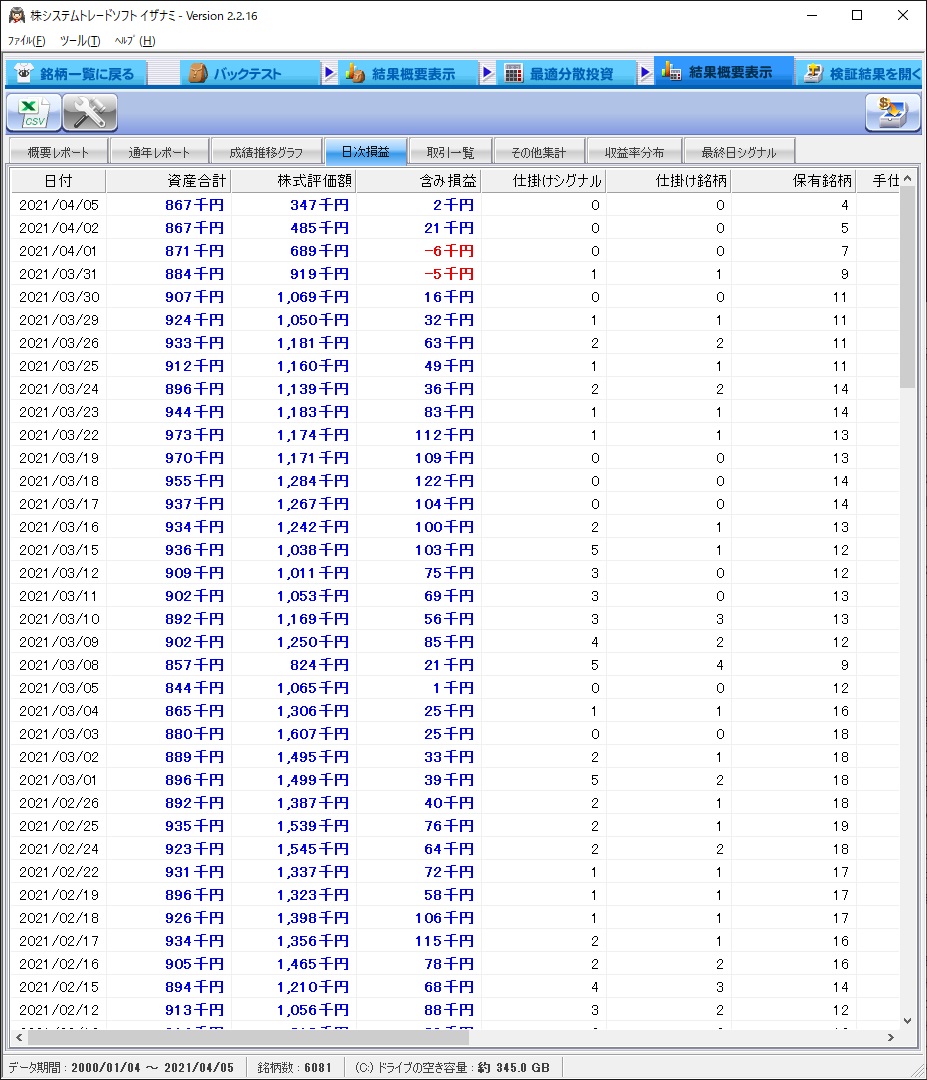927x1080 pixels.
Task: Open the 取引一覧 tab
Action: (450, 152)
